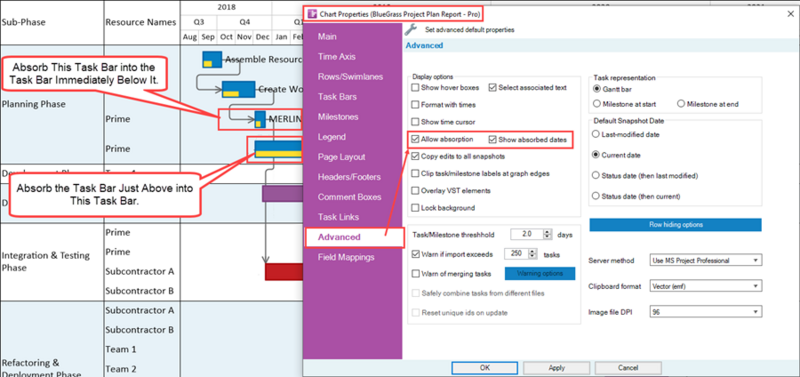The height and width of the screenshot is (377, 800).
Task: Choose Status date (then current)
Action: 596,196
